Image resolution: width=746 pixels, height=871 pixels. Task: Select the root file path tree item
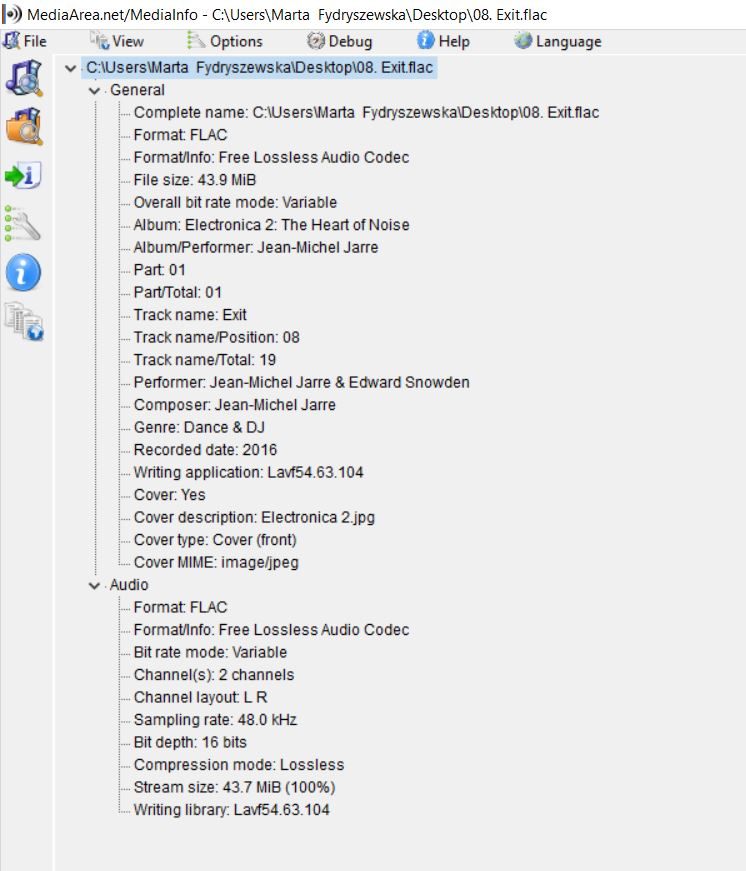point(259,68)
